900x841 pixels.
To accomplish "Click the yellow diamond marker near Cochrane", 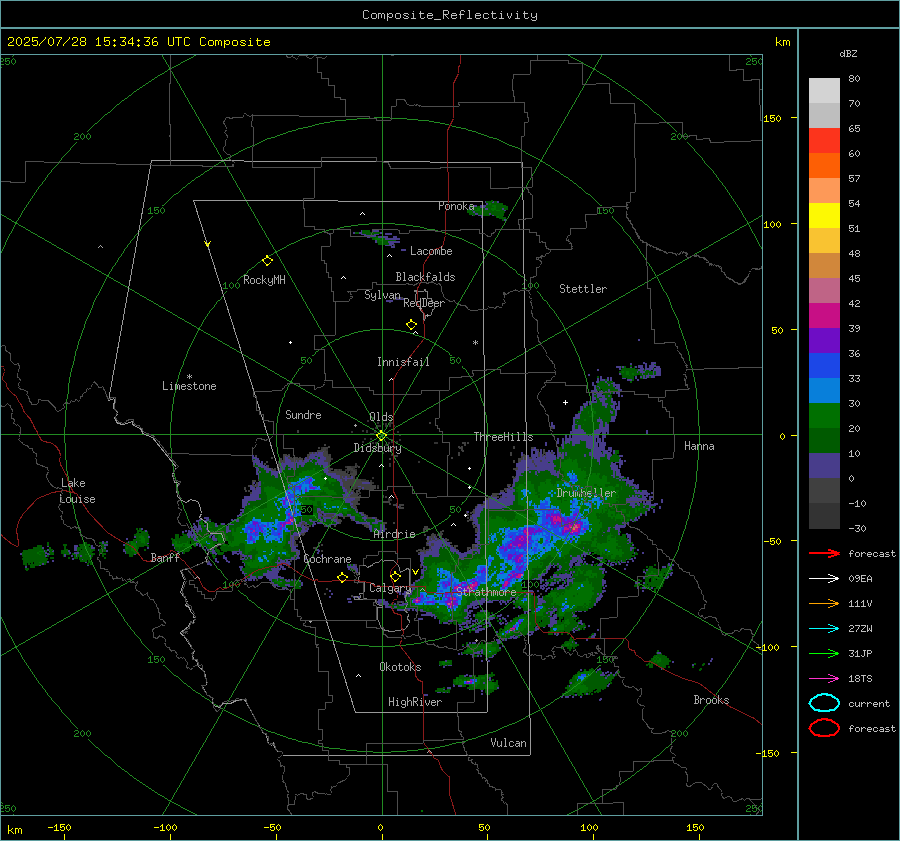I will 342,577.
